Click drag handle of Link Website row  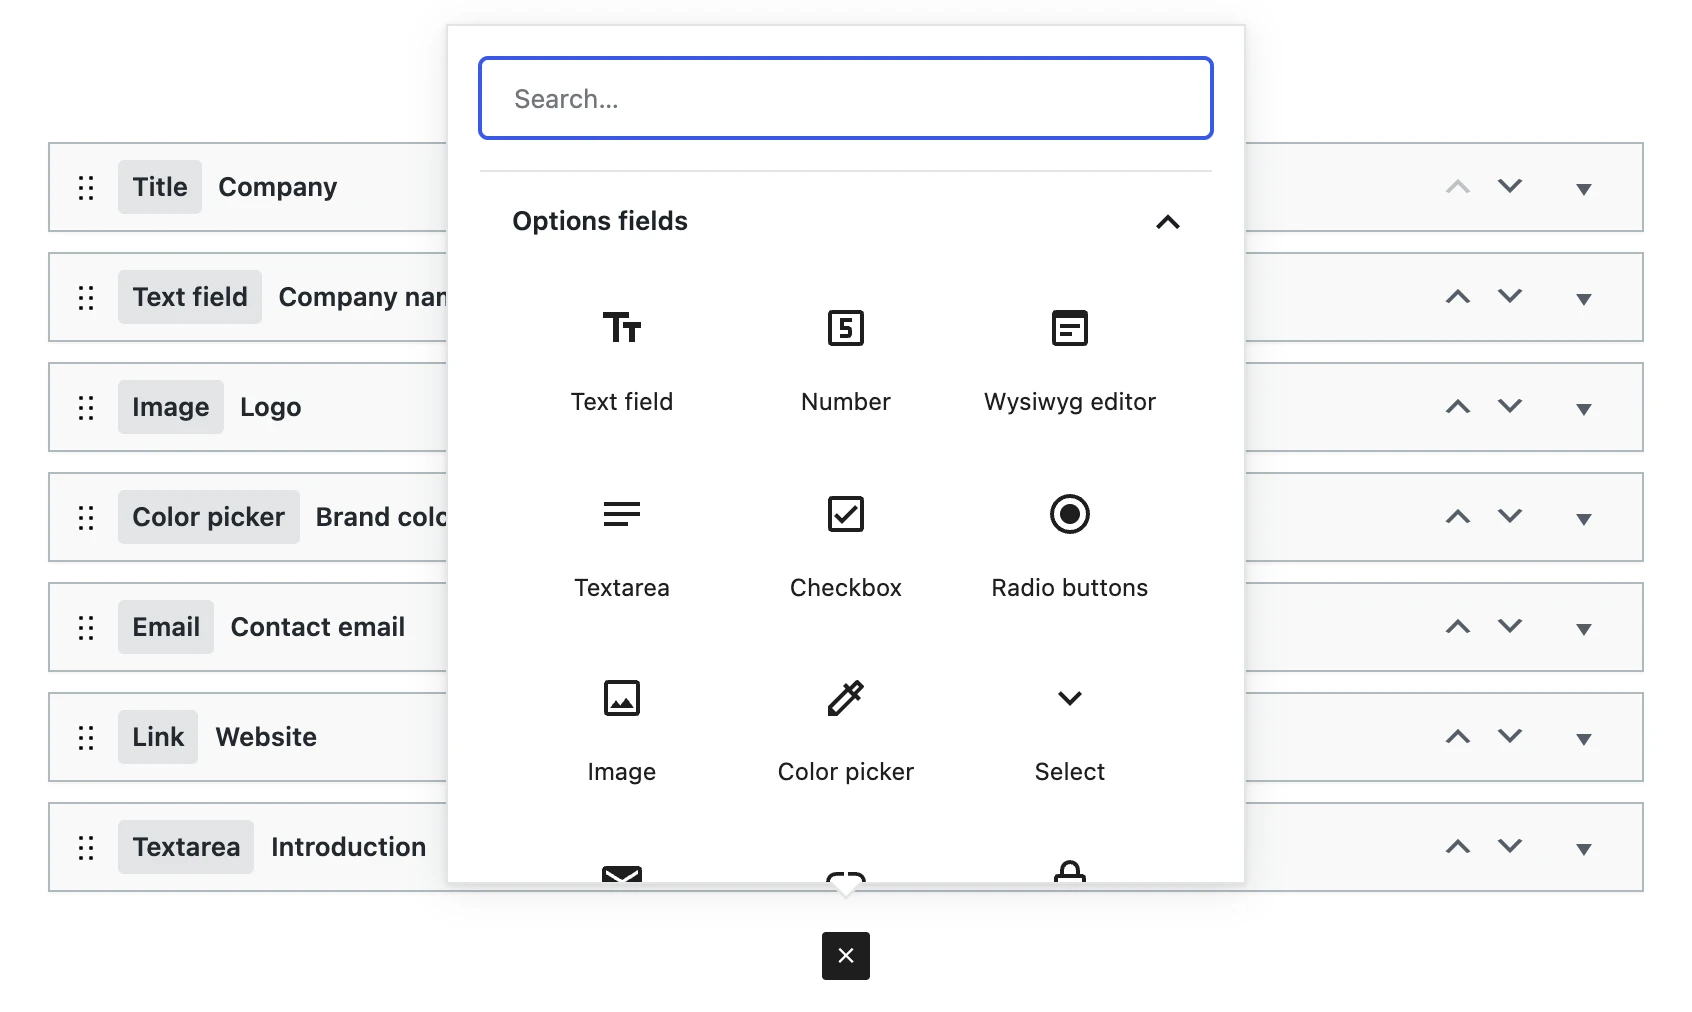pyautogui.click(x=86, y=738)
